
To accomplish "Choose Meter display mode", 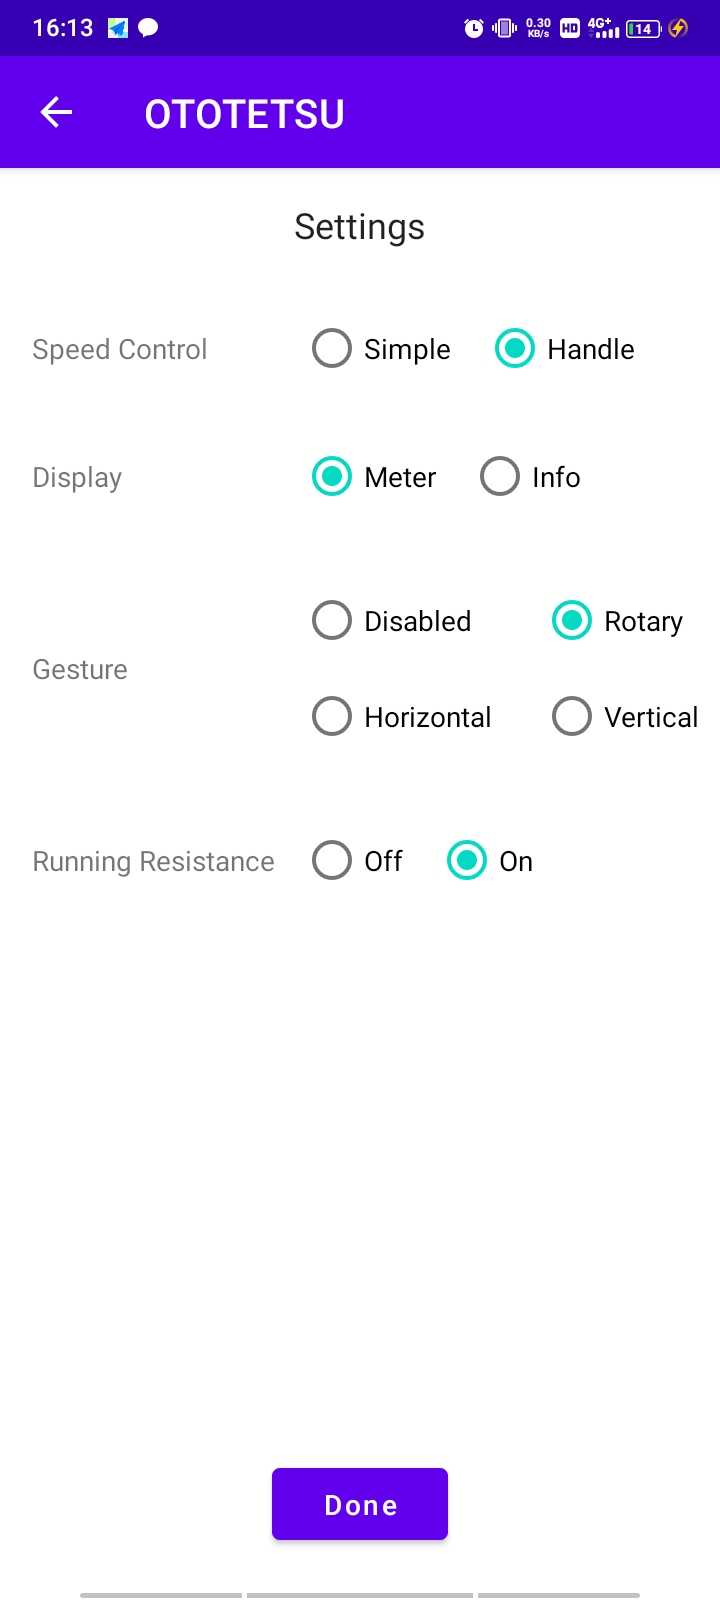I will (332, 477).
